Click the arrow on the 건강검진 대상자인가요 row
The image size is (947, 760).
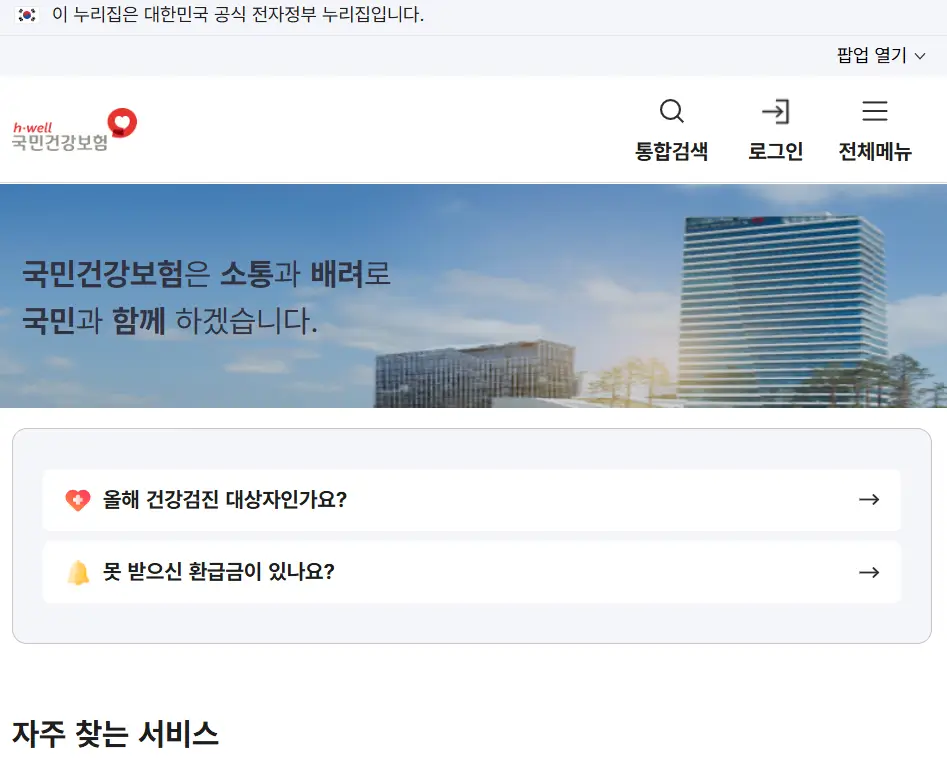869,500
